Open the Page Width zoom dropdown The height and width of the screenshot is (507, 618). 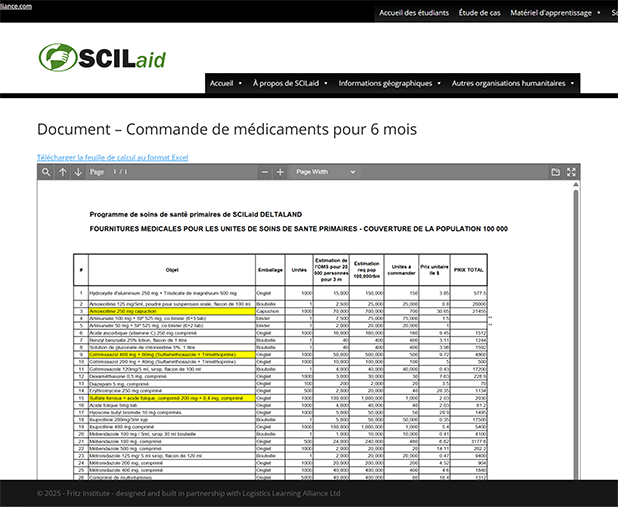click(x=325, y=172)
